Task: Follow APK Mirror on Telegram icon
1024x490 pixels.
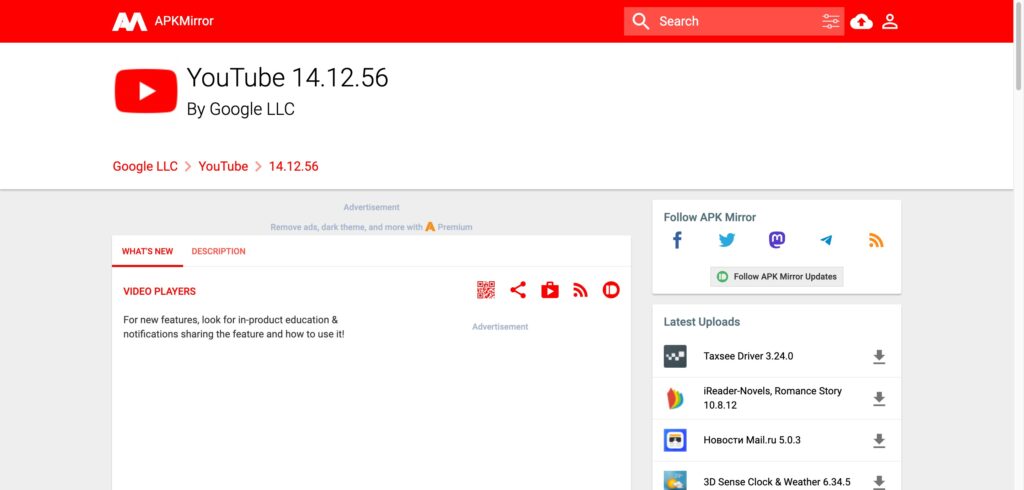Action: tap(826, 240)
